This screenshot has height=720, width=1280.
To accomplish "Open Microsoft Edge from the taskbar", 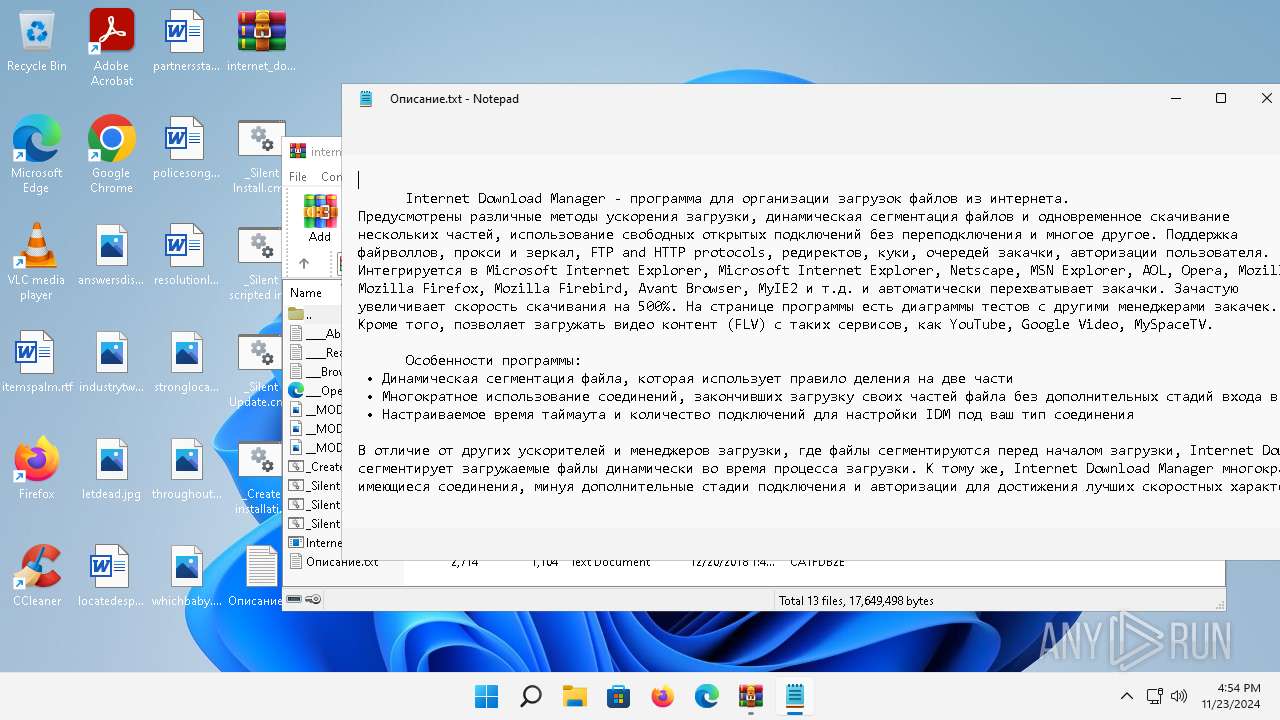I will (x=707, y=696).
